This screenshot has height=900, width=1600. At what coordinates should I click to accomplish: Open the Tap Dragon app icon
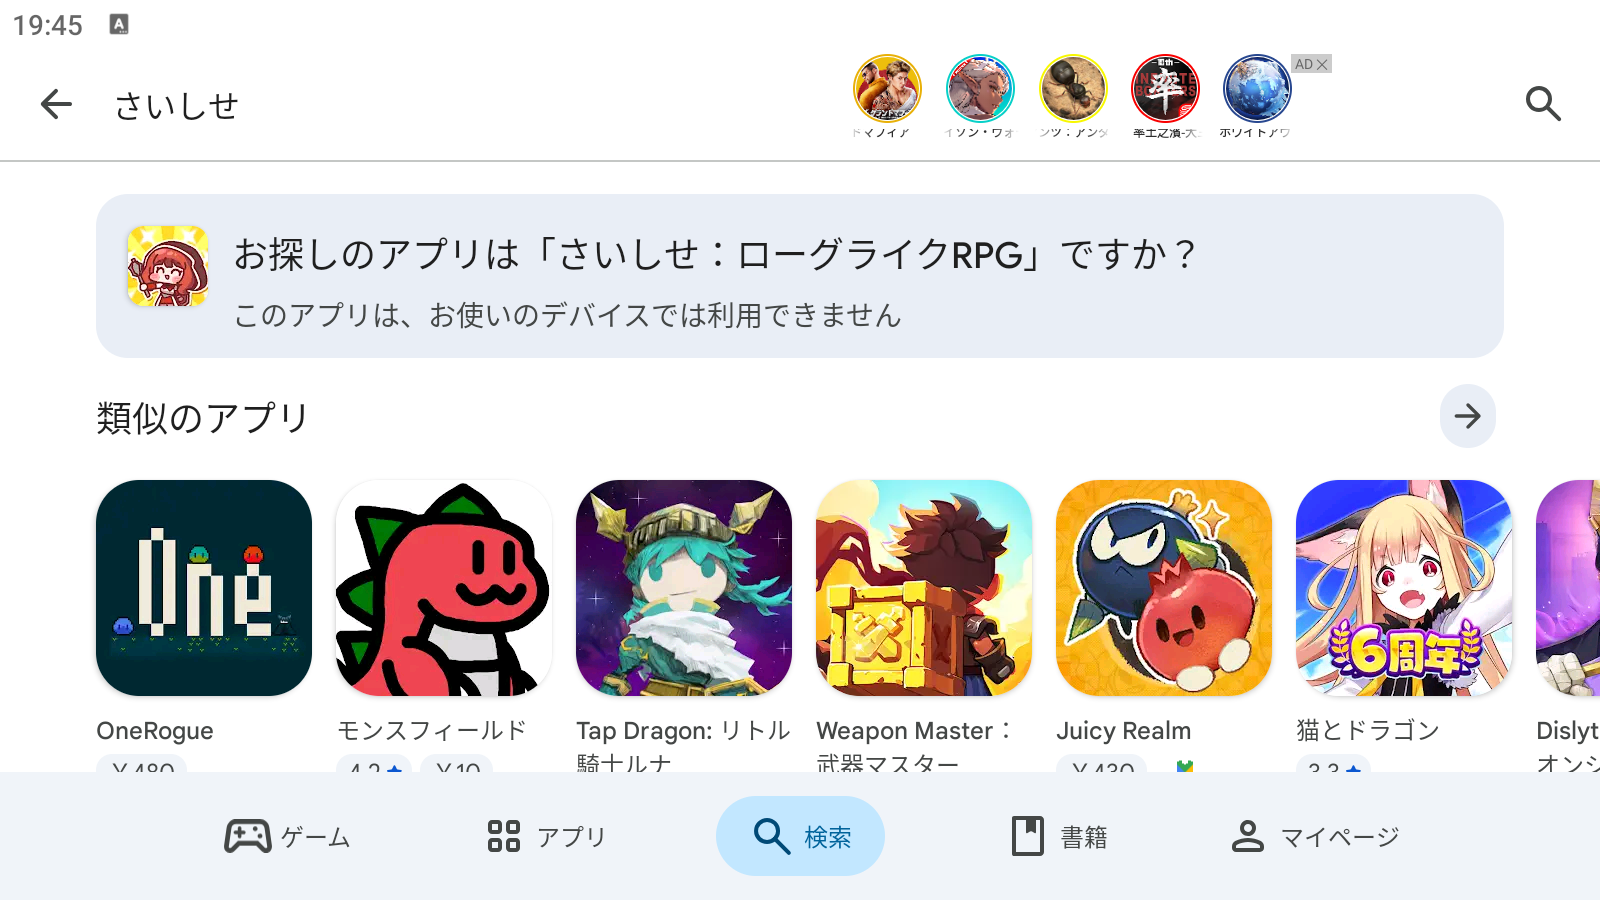coord(684,588)
